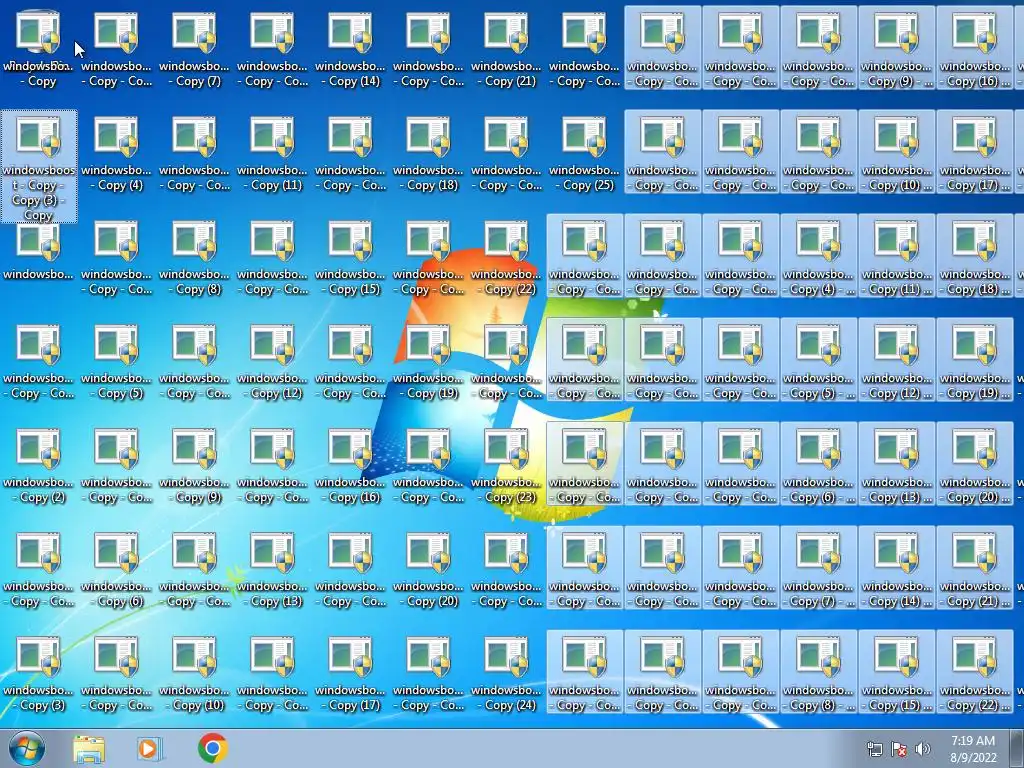Select unhighlighted icon ending 'Copy (19)'

(428, 362)
